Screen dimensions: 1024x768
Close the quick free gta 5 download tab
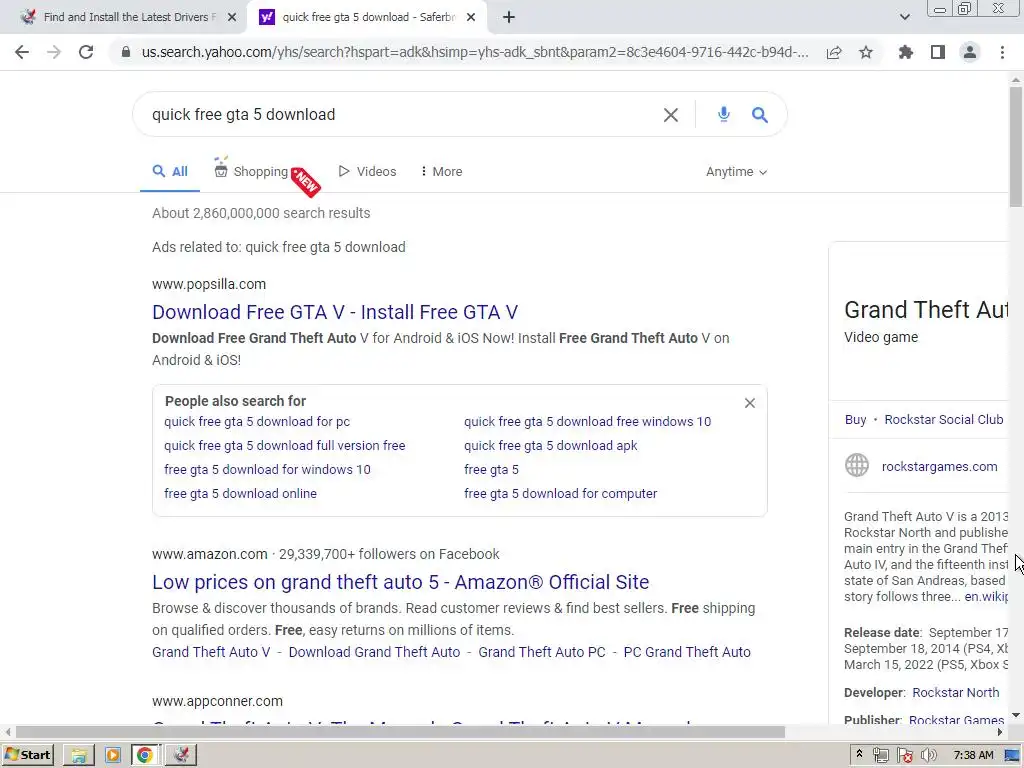pyautogui.click(x=471, y=18)
